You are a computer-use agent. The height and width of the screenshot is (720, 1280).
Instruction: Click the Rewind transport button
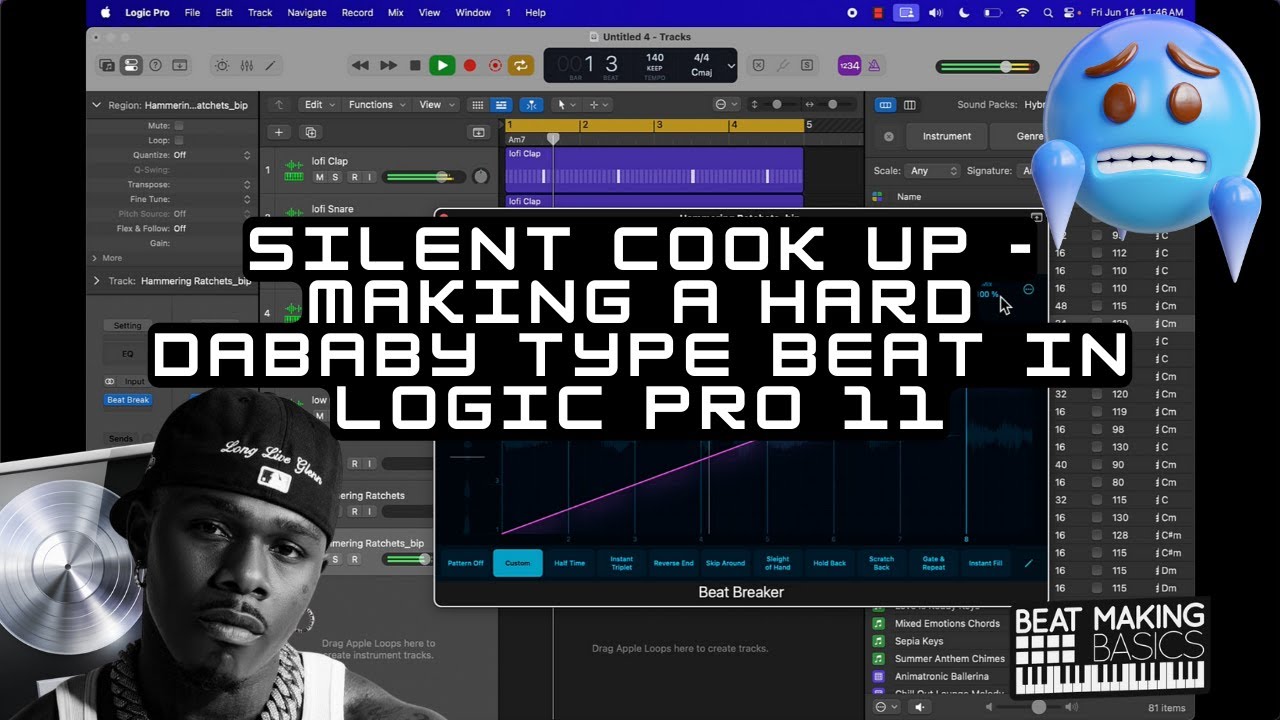click(361, 66)
